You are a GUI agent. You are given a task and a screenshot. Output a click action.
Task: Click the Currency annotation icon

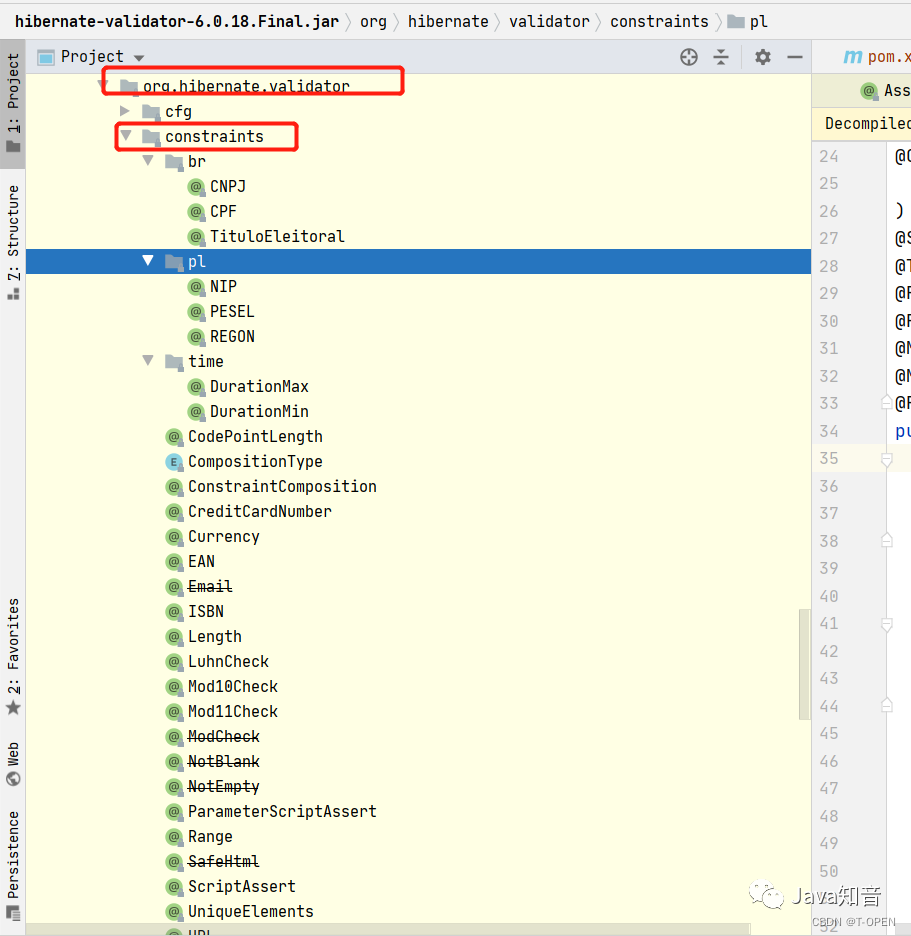coord(174,537)
